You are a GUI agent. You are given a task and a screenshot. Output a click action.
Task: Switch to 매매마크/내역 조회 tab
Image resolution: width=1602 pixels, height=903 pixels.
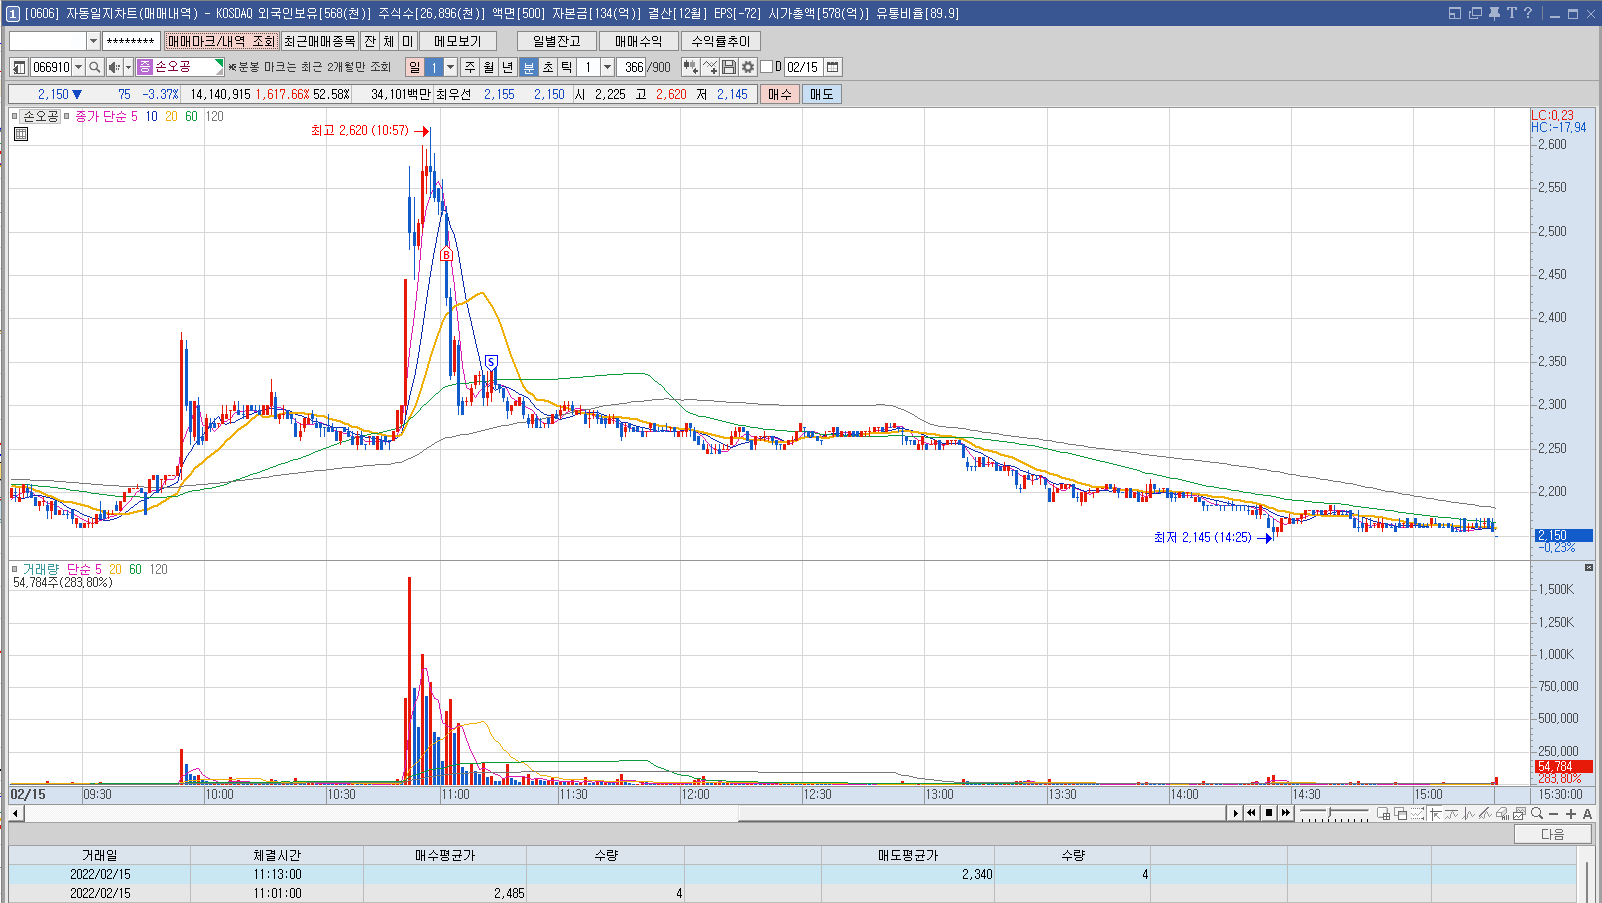[221, 41]
